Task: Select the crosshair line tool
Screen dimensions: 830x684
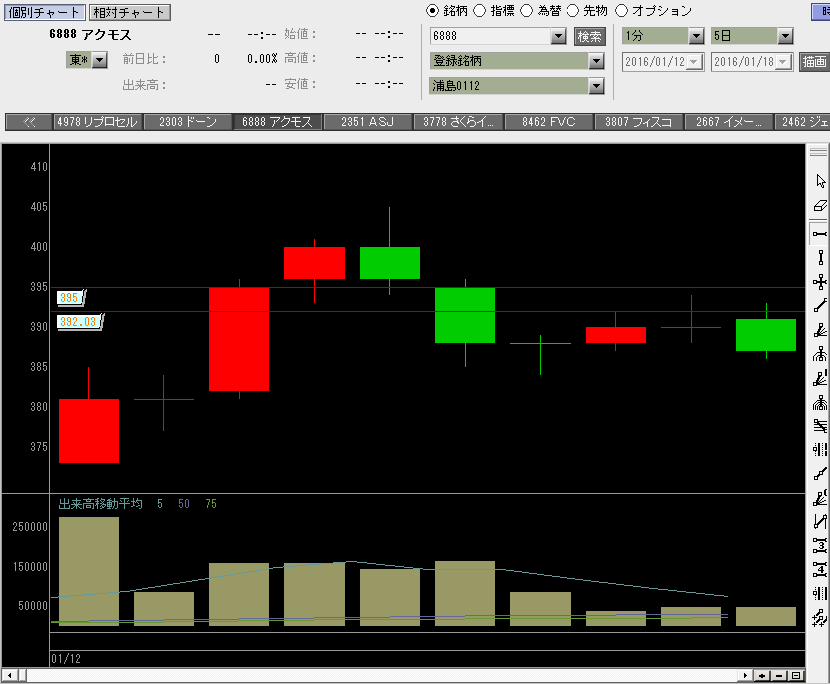Action: [820, 282]
